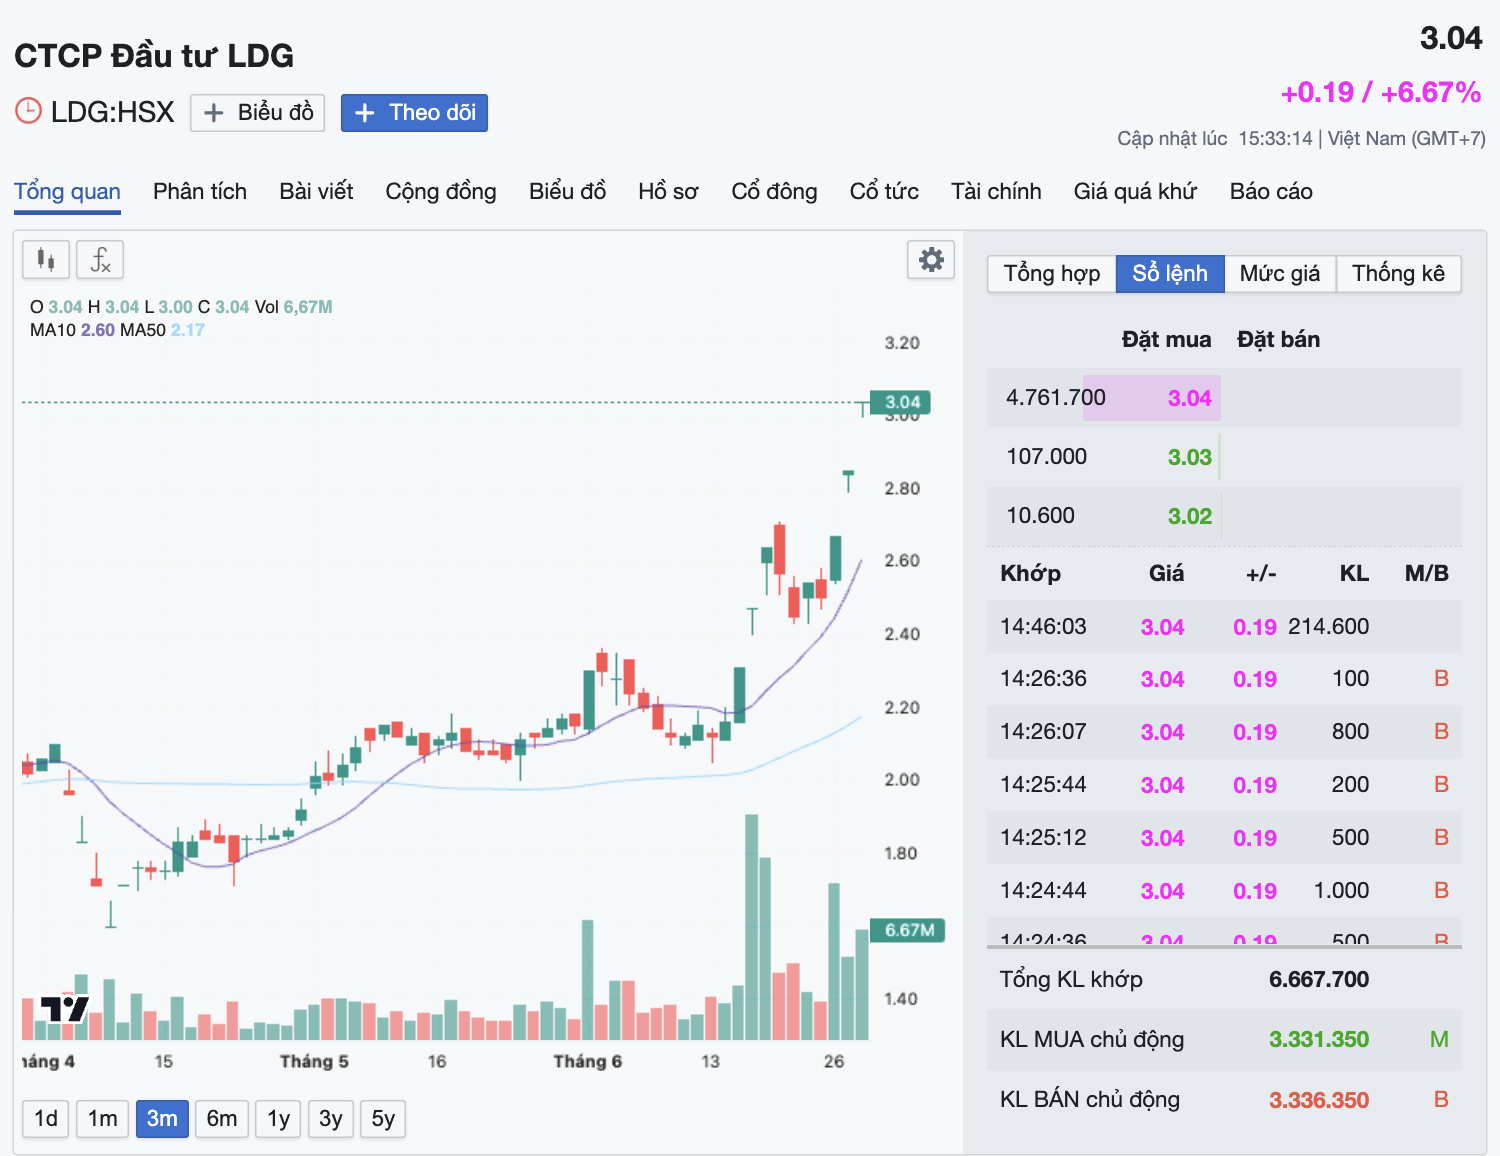Switch to the Biểu đồ navigation tab
1500x1156 pixels.
point(567,191)
